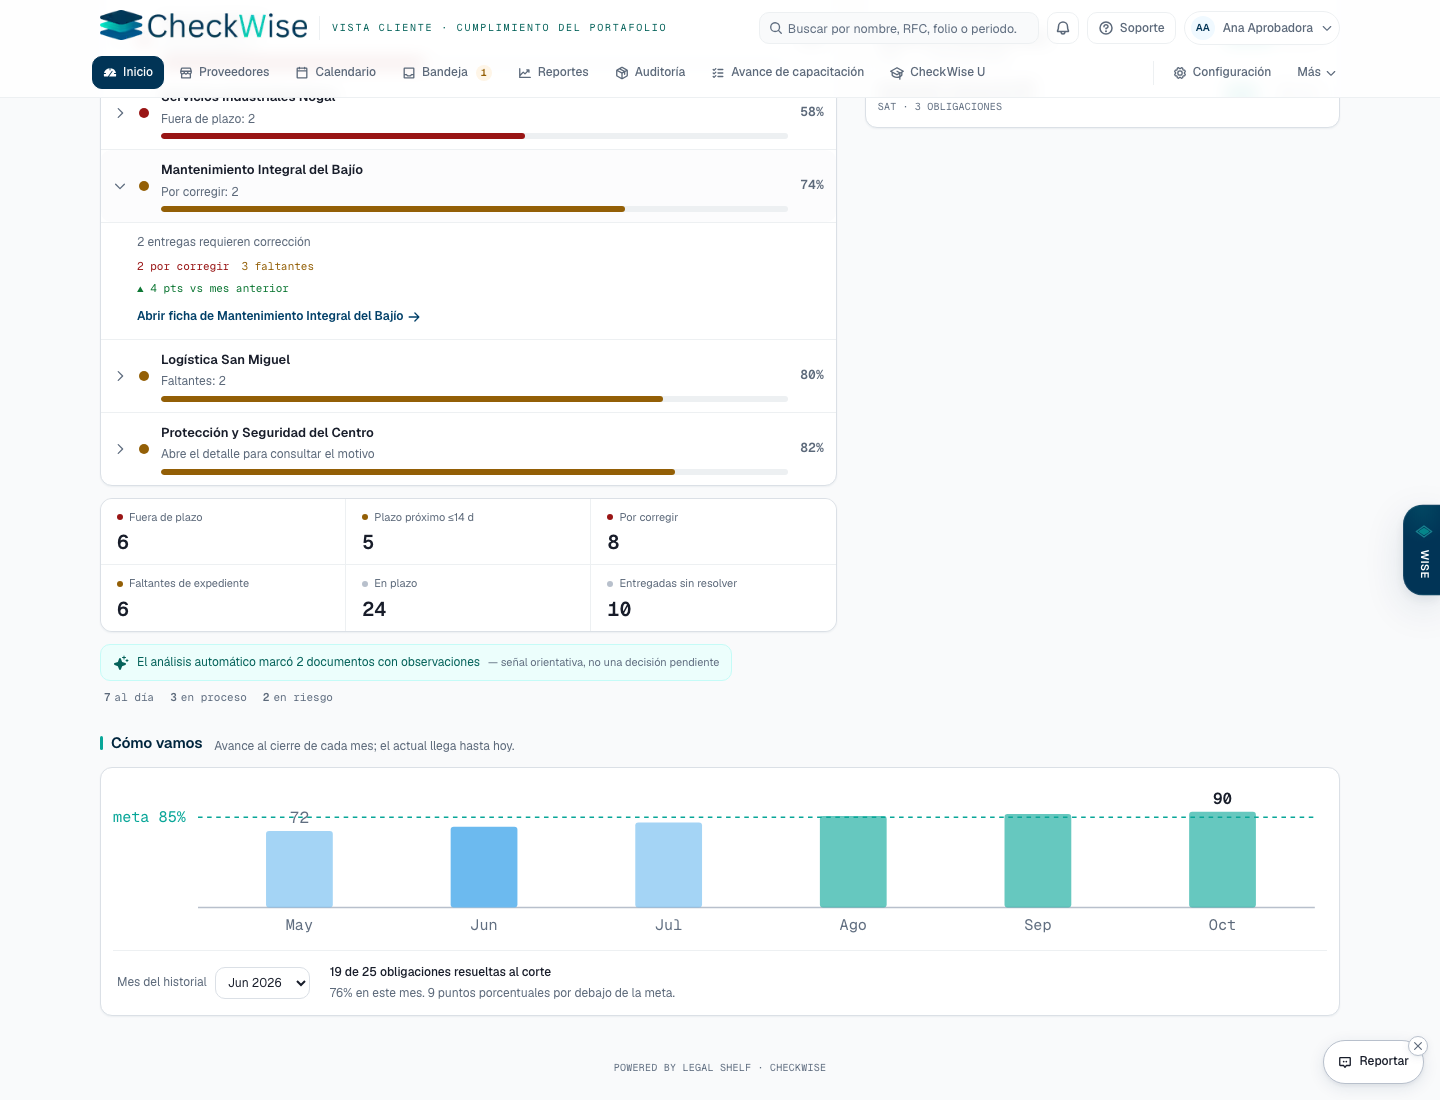Click the Bandeja badge showing 1
Viewport: 1440px width, 1100px height.
(x=484, y=72)
